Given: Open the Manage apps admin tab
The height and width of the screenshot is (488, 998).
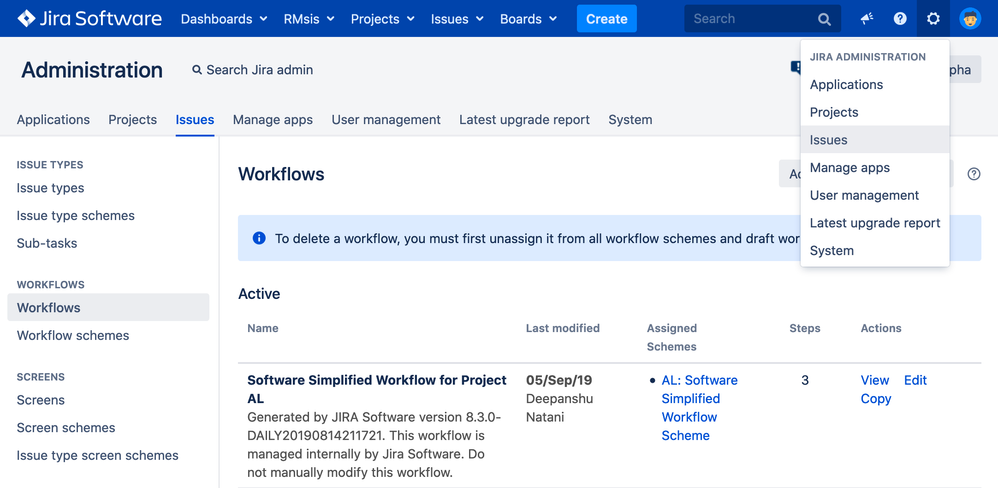Looking at the screenshot, I should tap(272, 120).
